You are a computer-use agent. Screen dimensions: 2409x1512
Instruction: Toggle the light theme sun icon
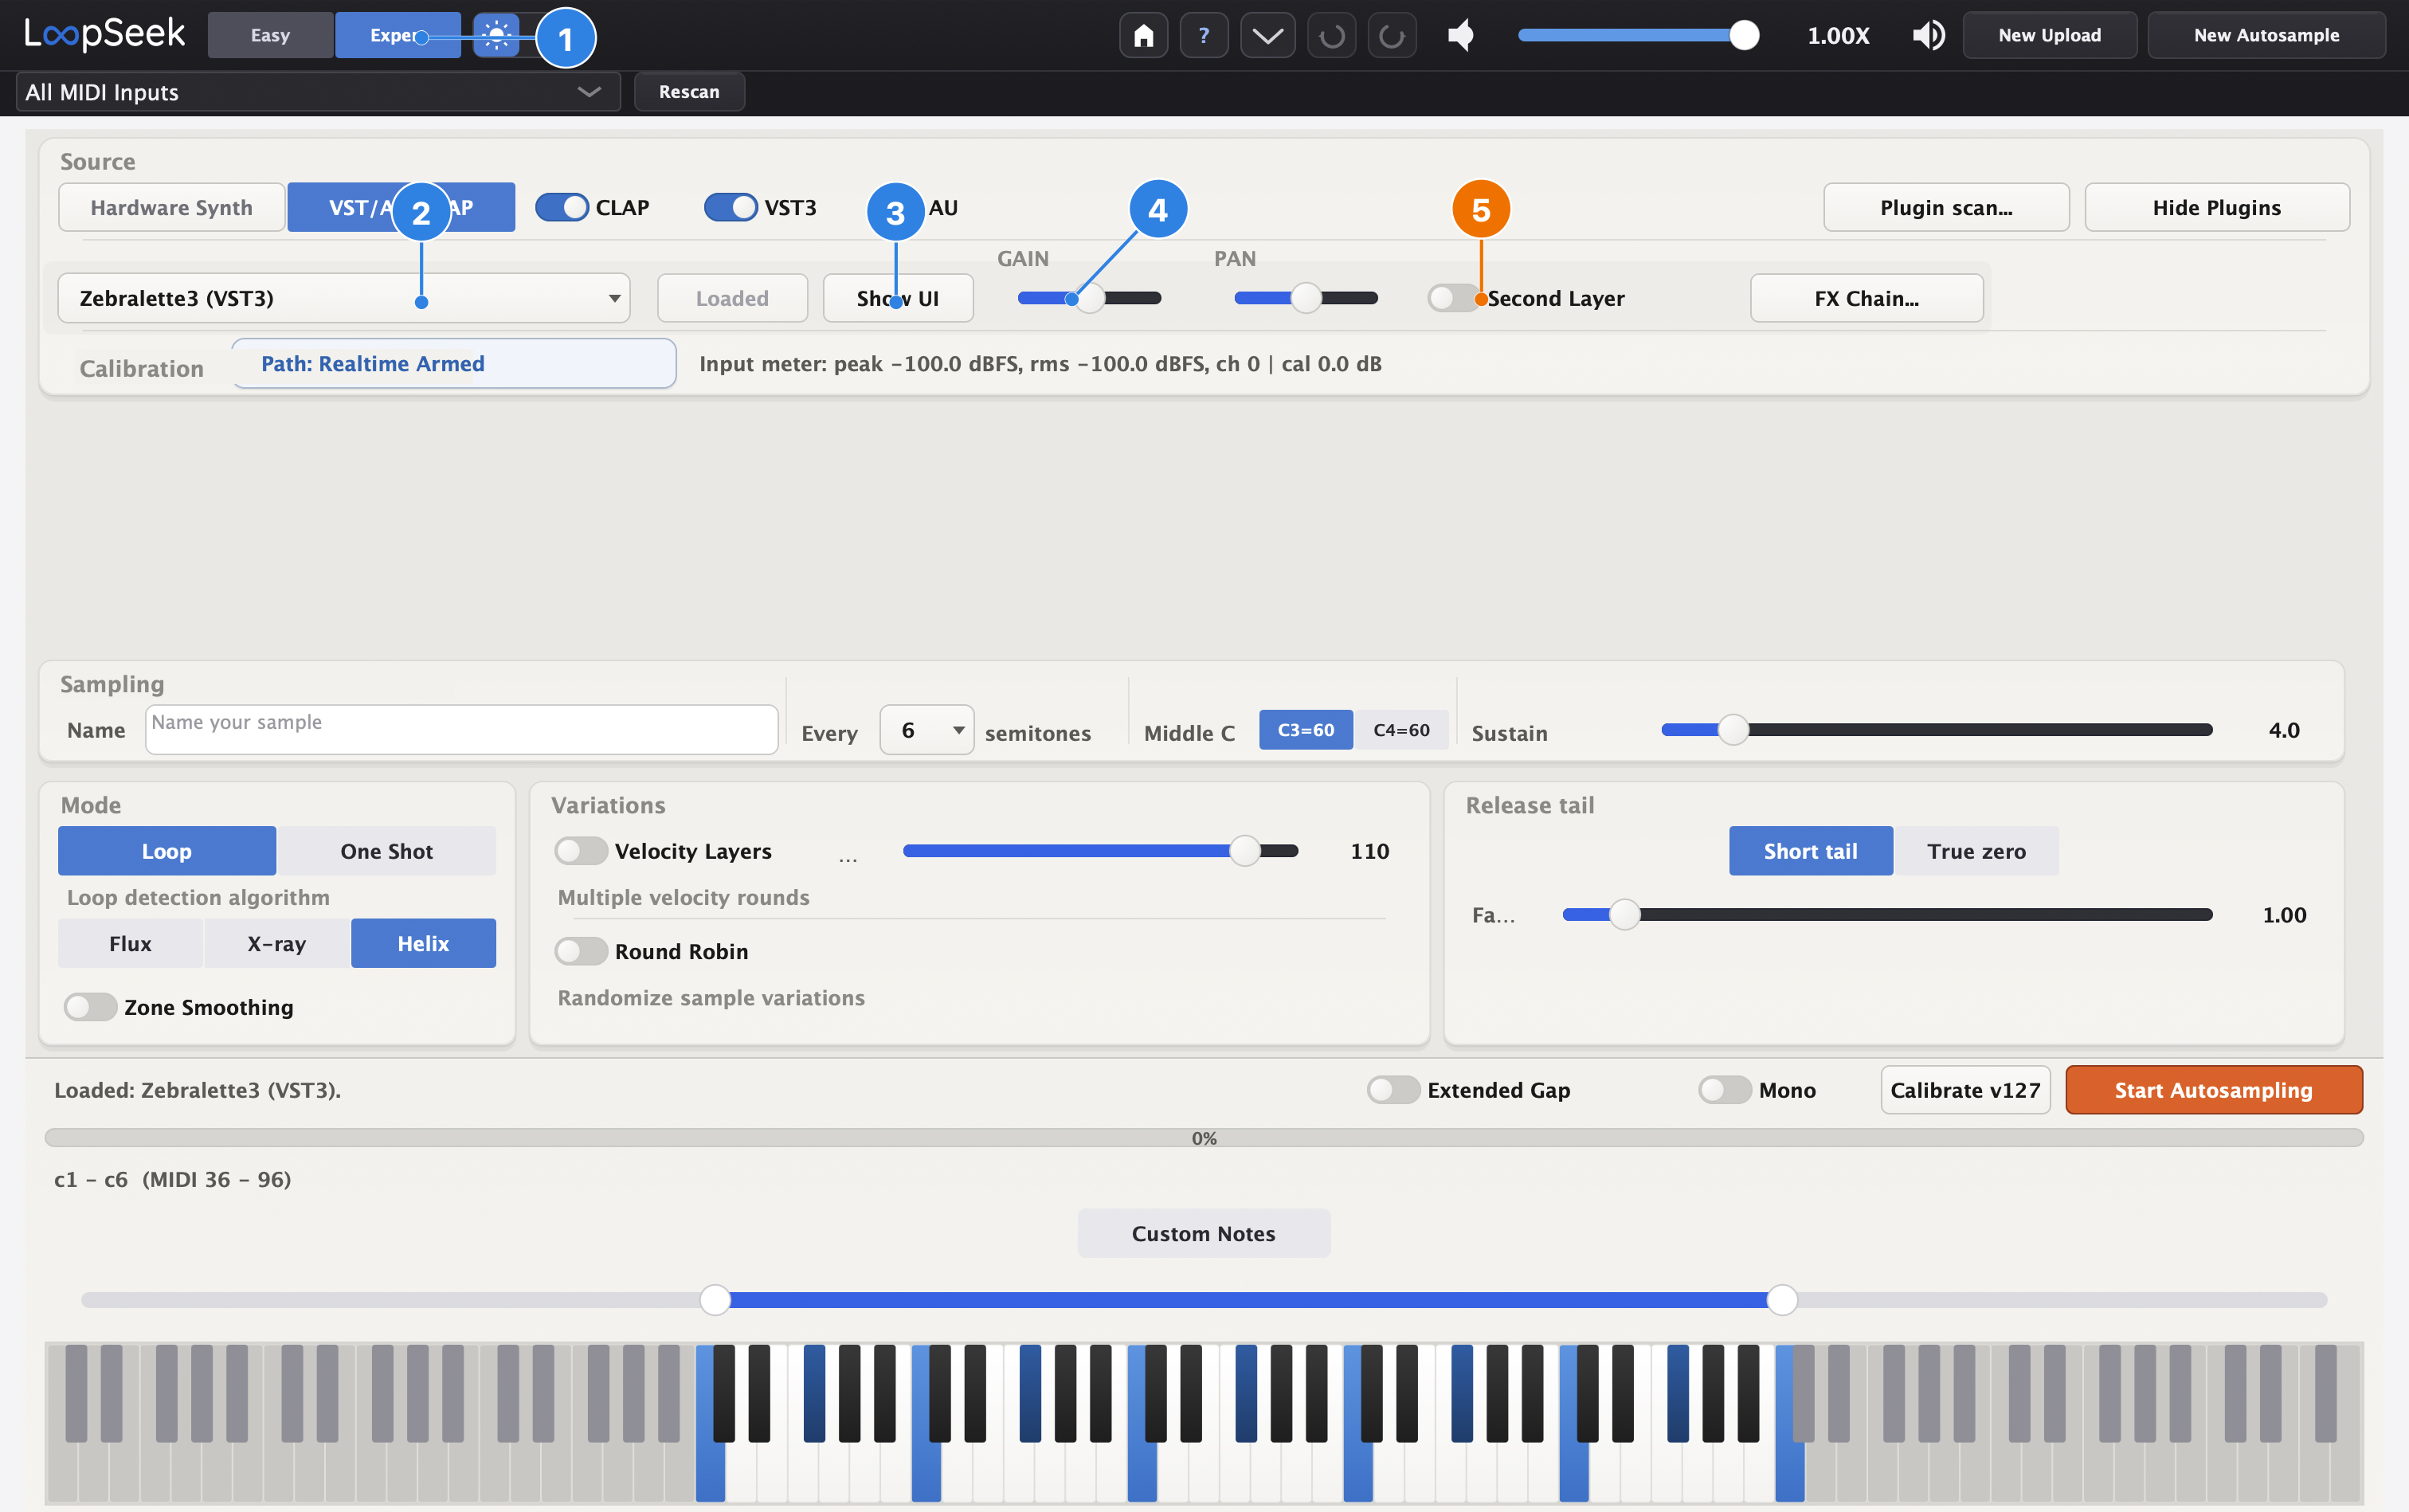click(x=496, y=36)
